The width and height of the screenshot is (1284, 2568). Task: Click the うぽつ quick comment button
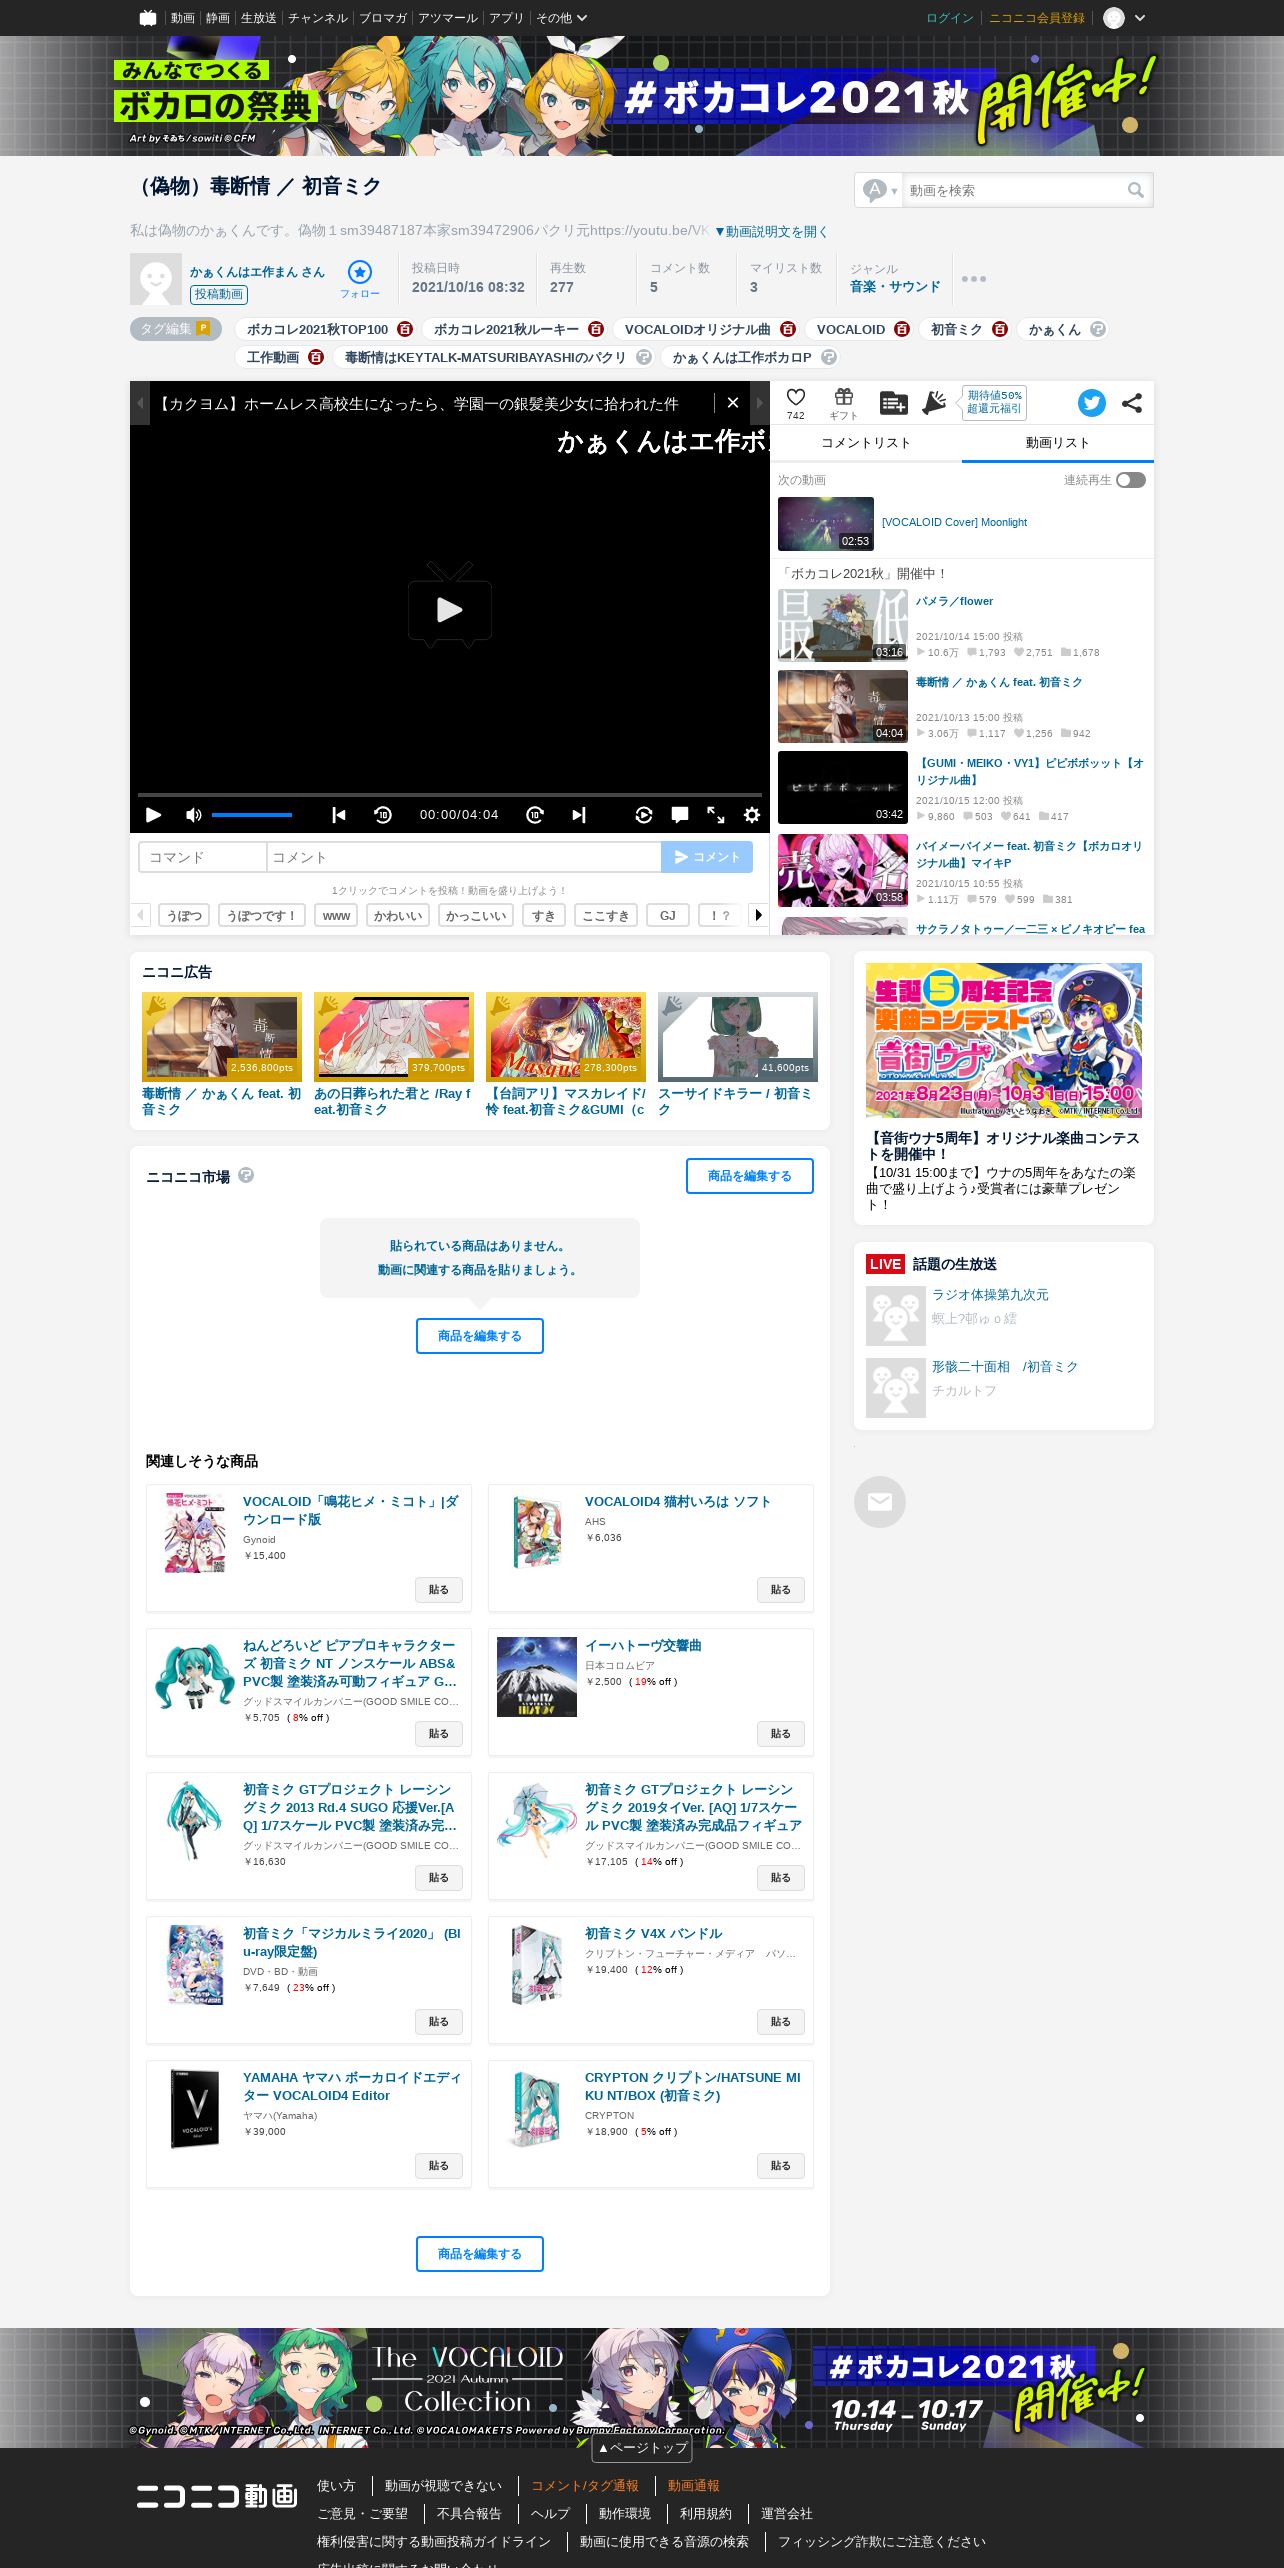184,915
